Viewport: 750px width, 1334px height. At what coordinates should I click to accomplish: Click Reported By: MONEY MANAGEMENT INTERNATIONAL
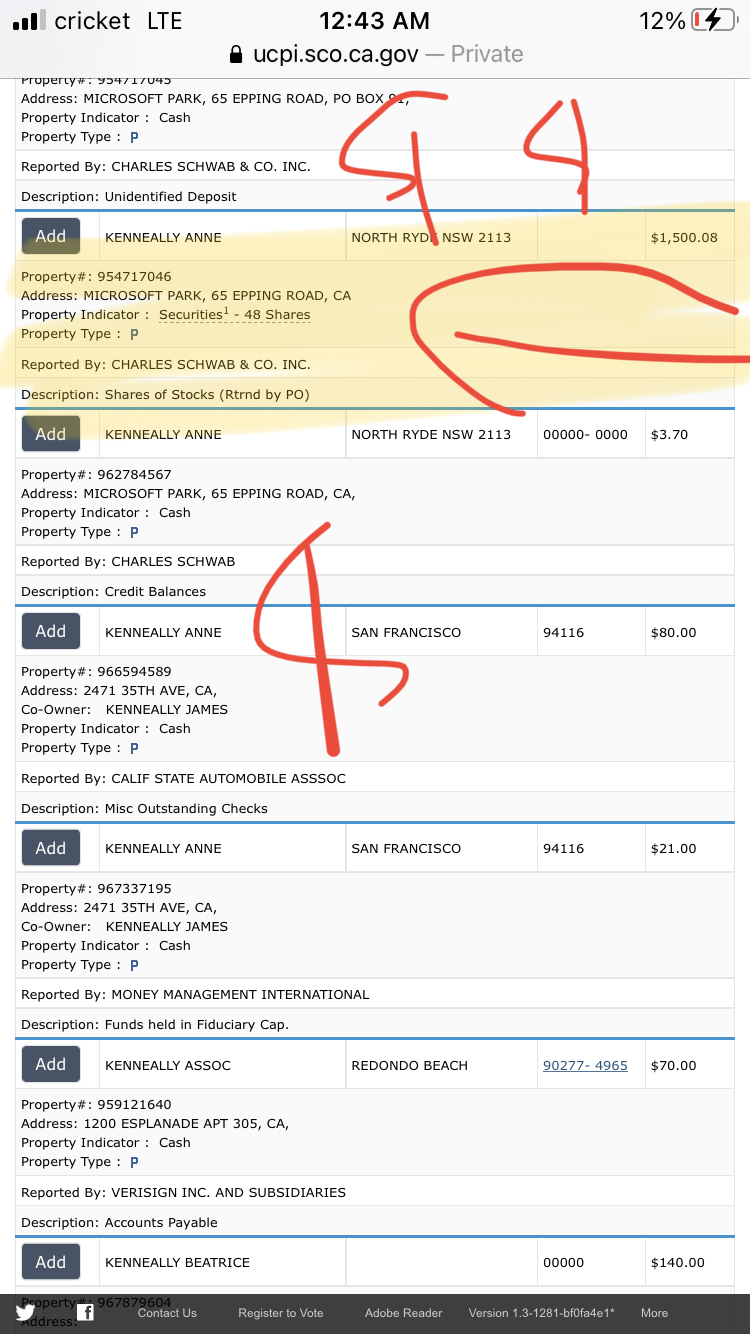pyautogui.click(x=195, y=994)
